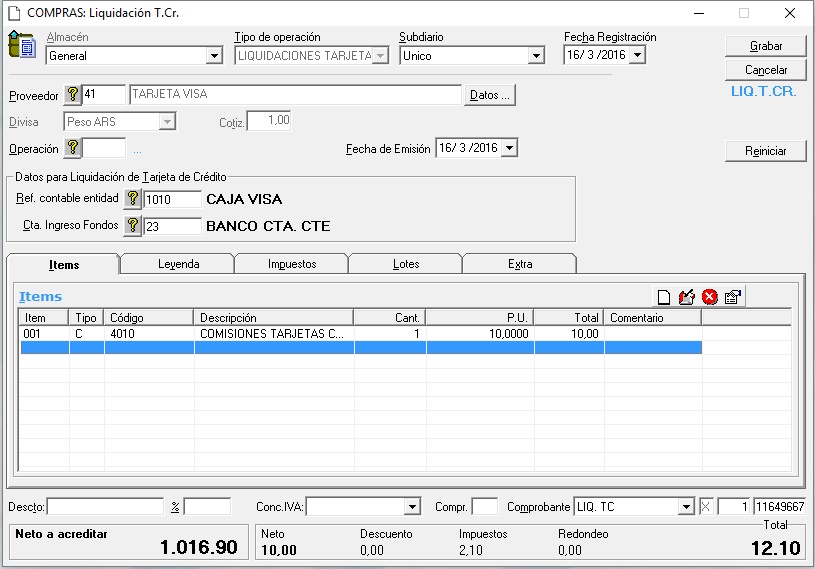Viewport: 815px width, 569px height.
Task: Open Fecha Registración date picker arrow
Action: 637,55
